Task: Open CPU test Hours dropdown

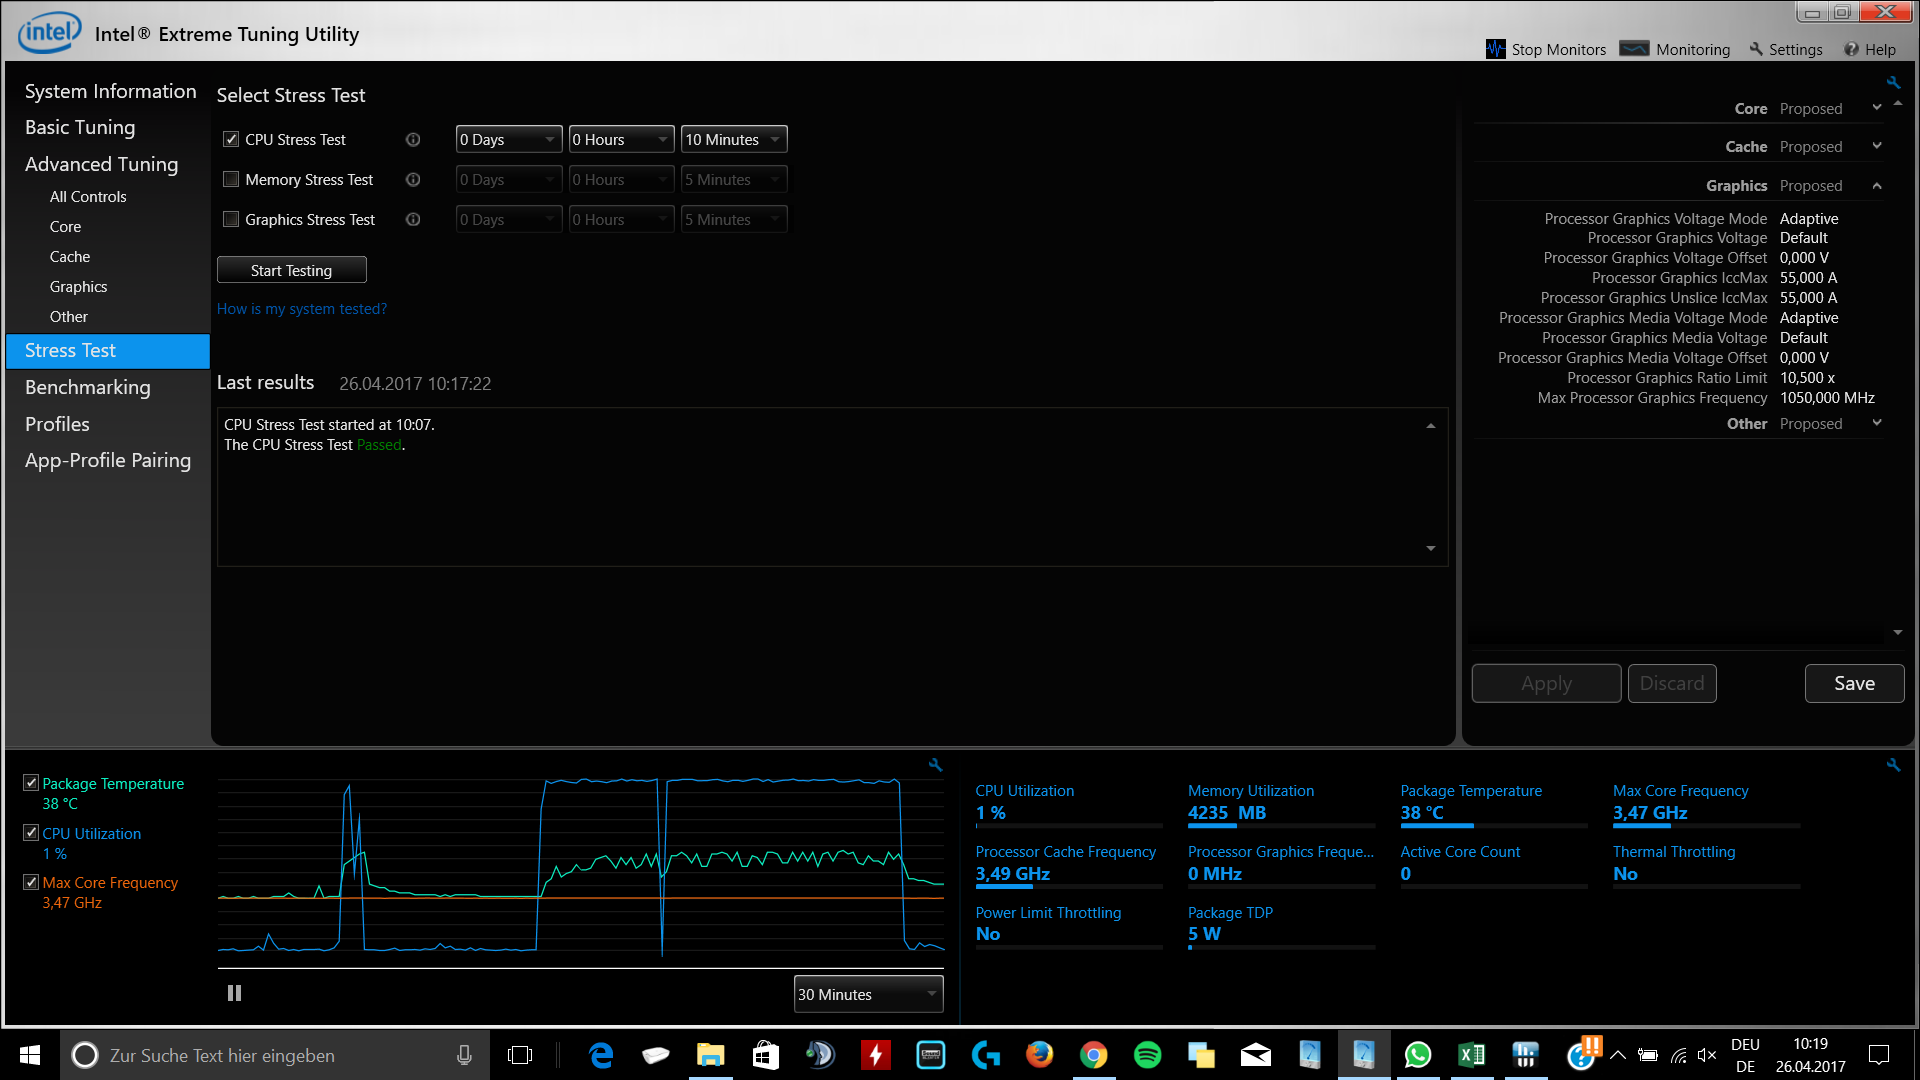Action: pos(622,140)
